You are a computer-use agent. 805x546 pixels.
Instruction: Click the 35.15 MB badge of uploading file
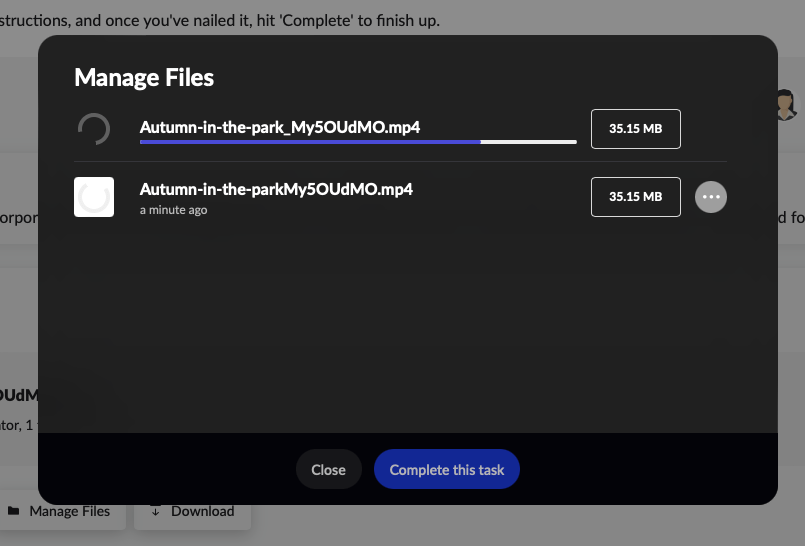[636, 129]
